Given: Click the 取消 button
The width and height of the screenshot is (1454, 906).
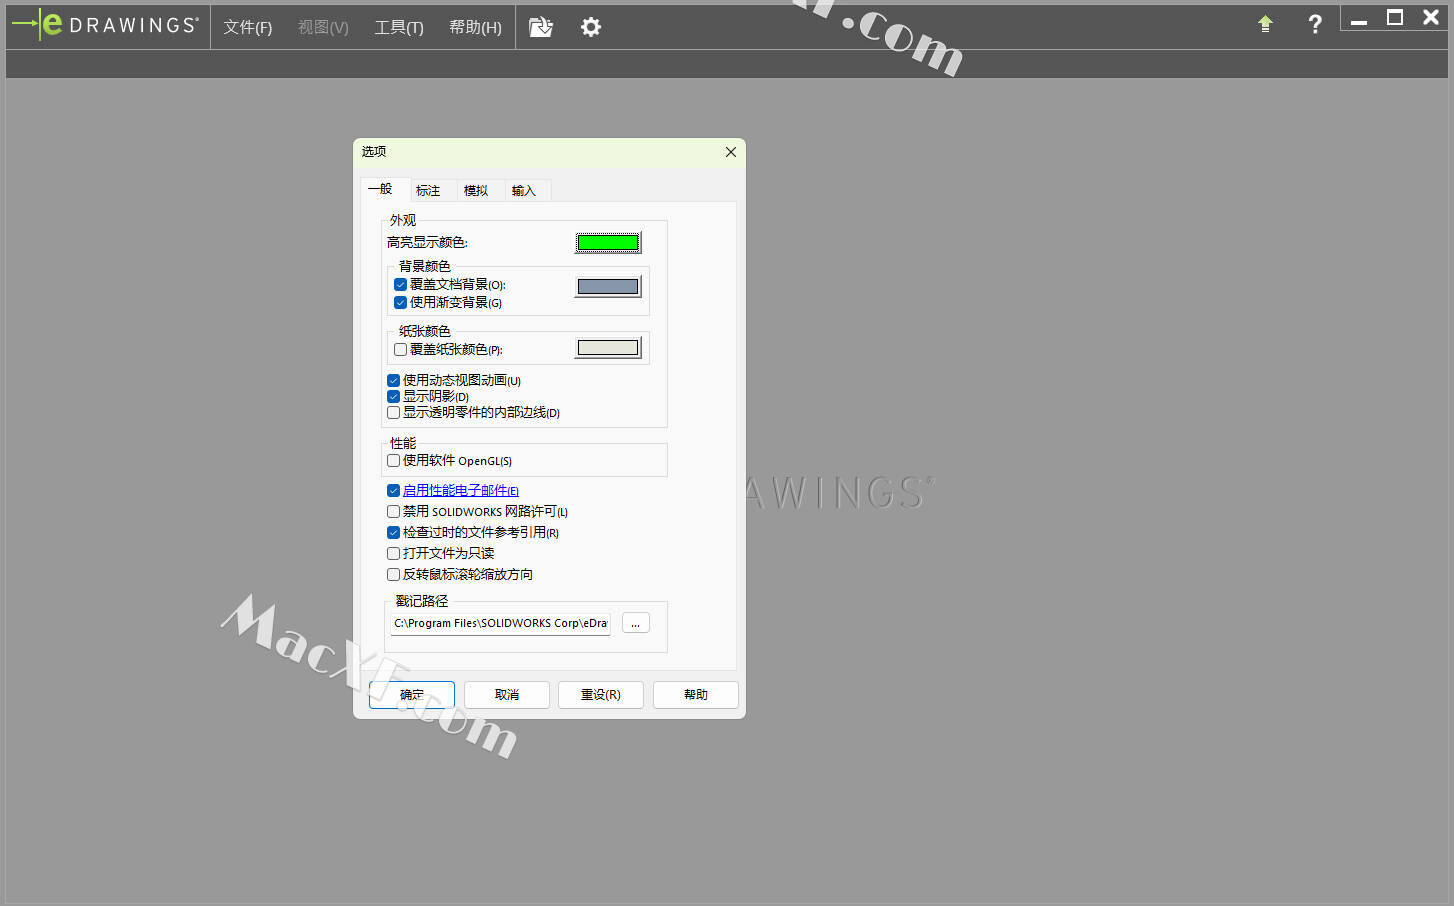Looking at the screenshot, I should [x=507, y=695].
